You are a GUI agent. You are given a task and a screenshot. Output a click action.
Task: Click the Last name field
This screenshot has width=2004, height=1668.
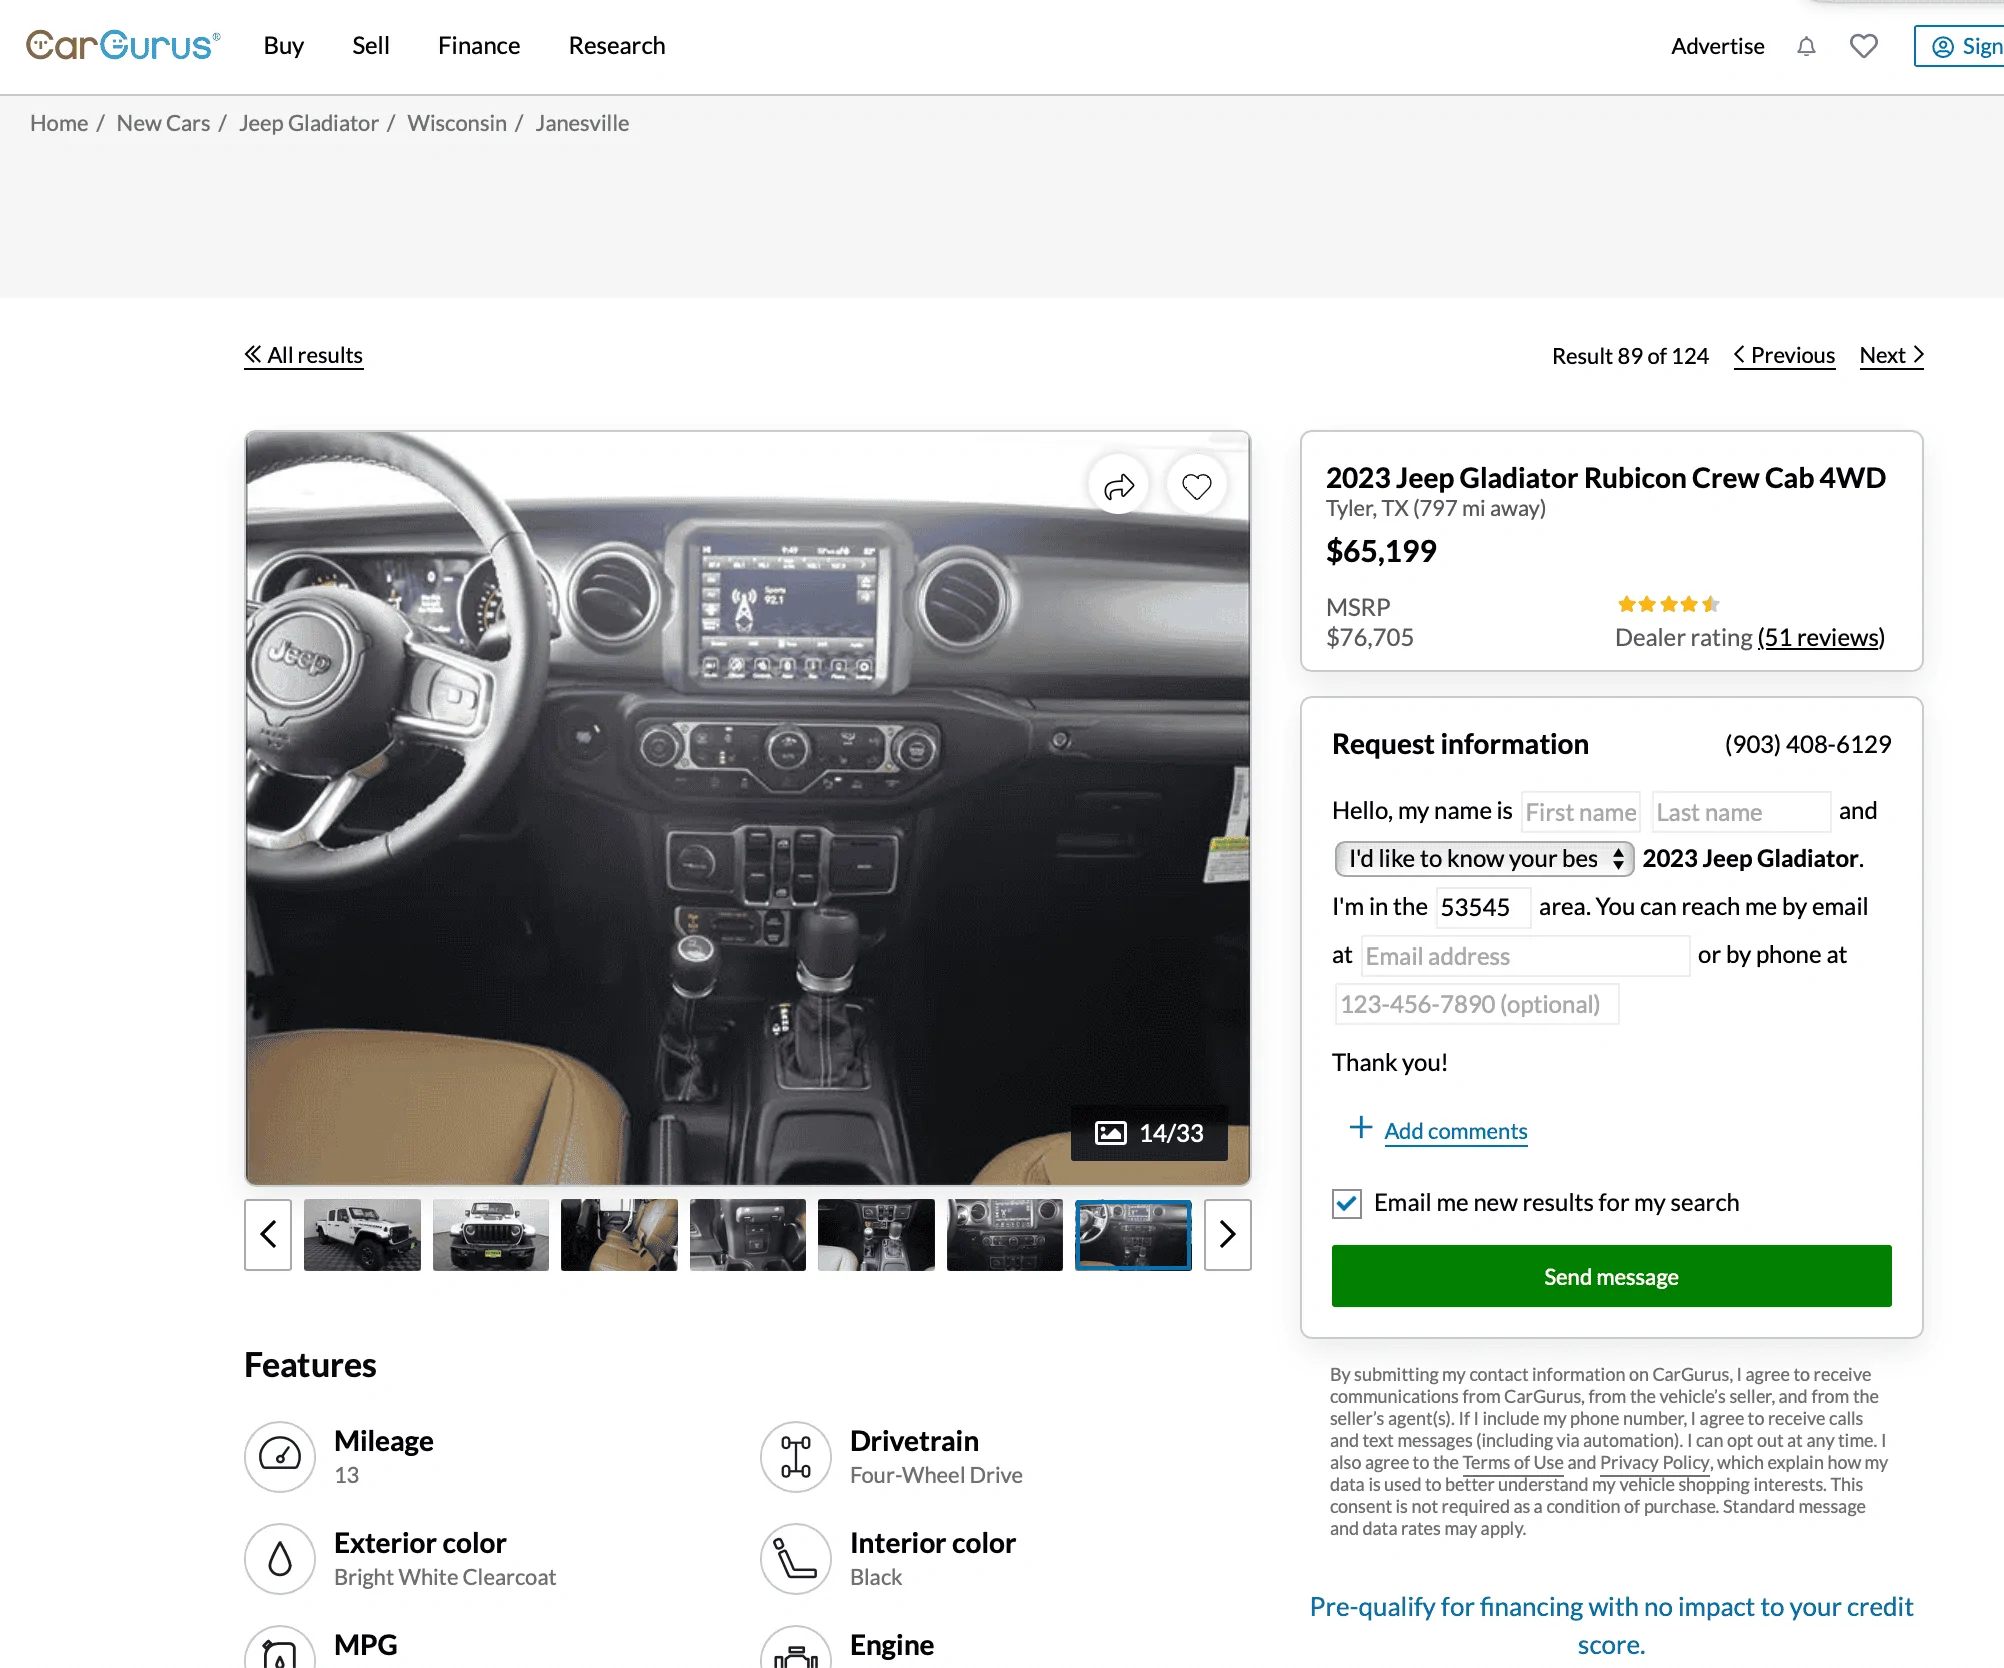(1741, 812)
